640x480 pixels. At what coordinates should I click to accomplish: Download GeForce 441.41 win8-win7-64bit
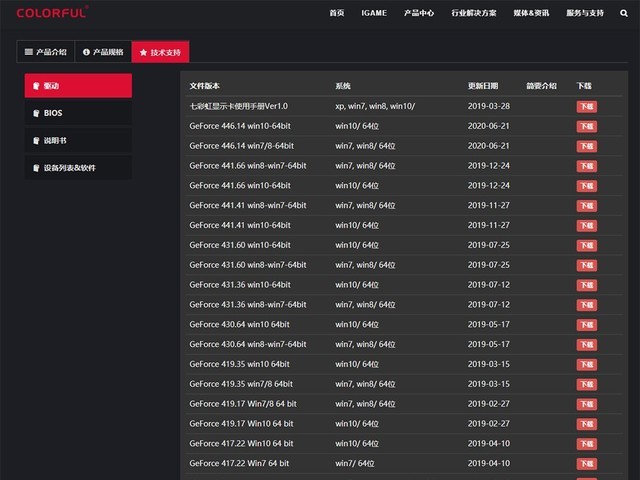(587, 206)
